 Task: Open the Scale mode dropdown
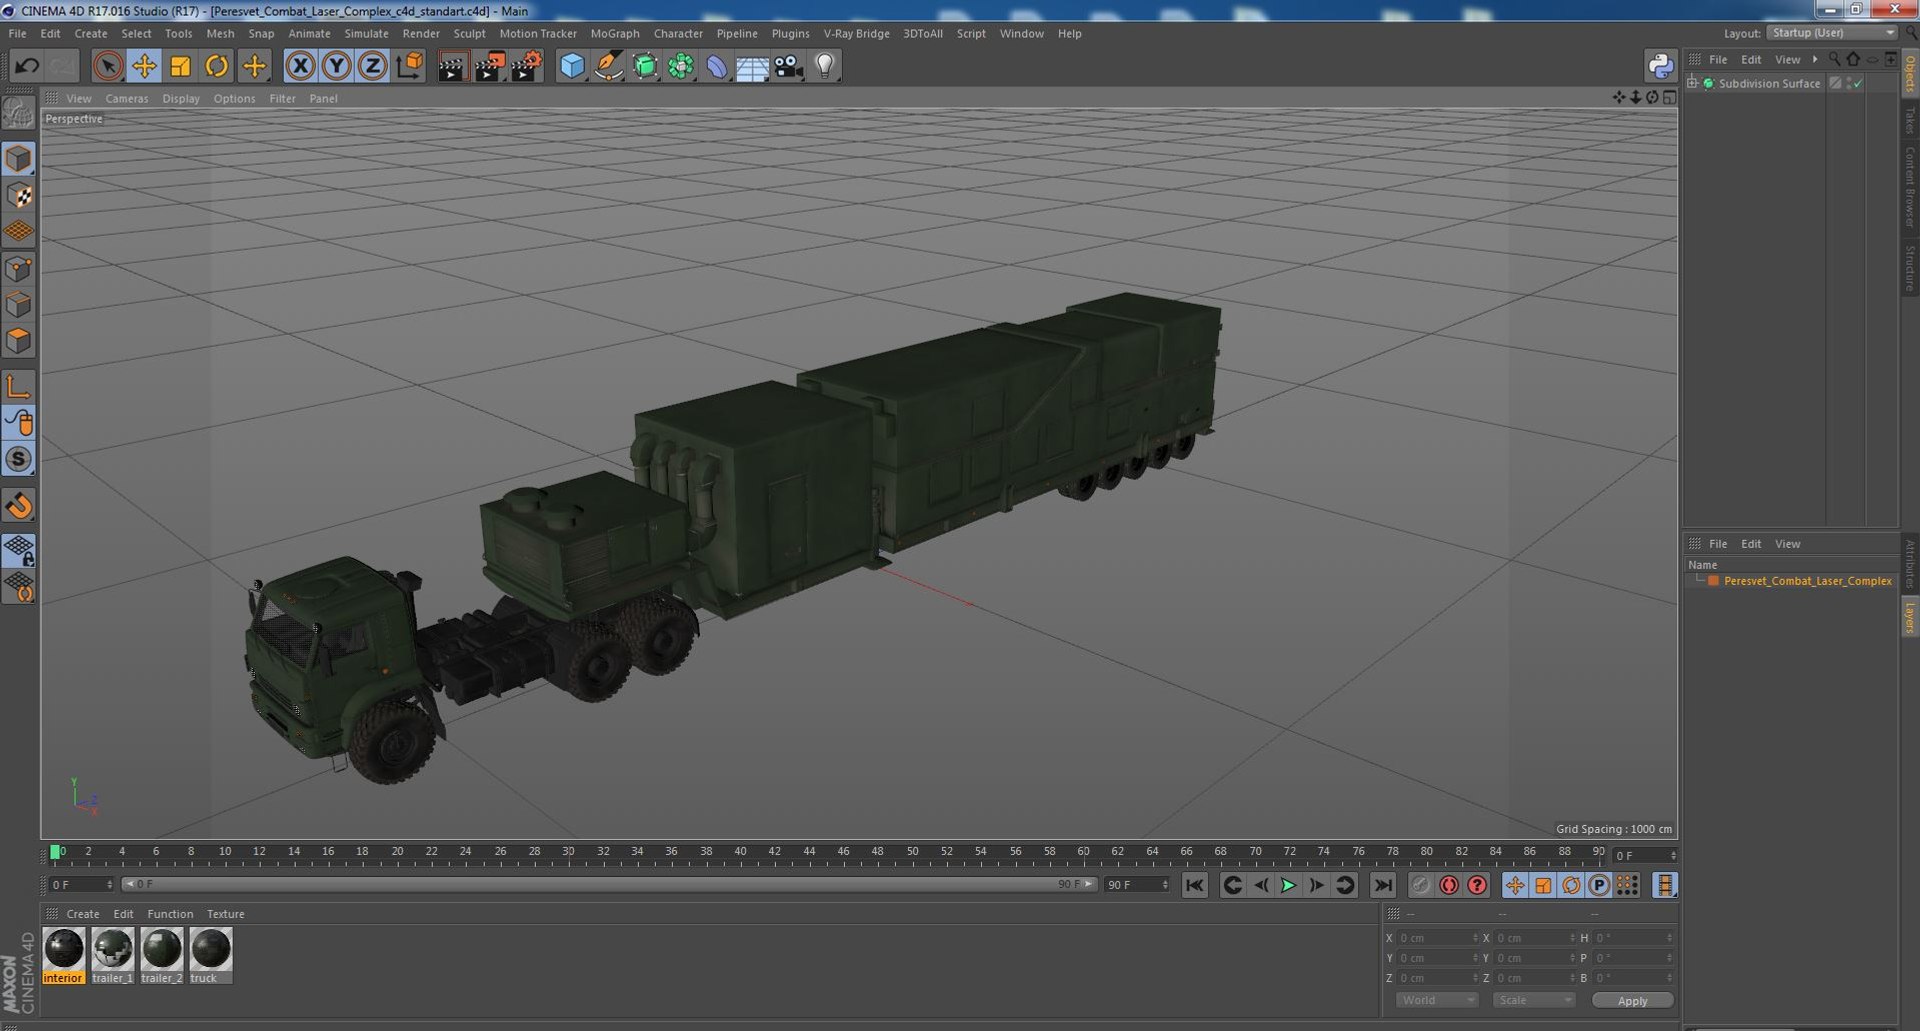tap(1533, 1000)
